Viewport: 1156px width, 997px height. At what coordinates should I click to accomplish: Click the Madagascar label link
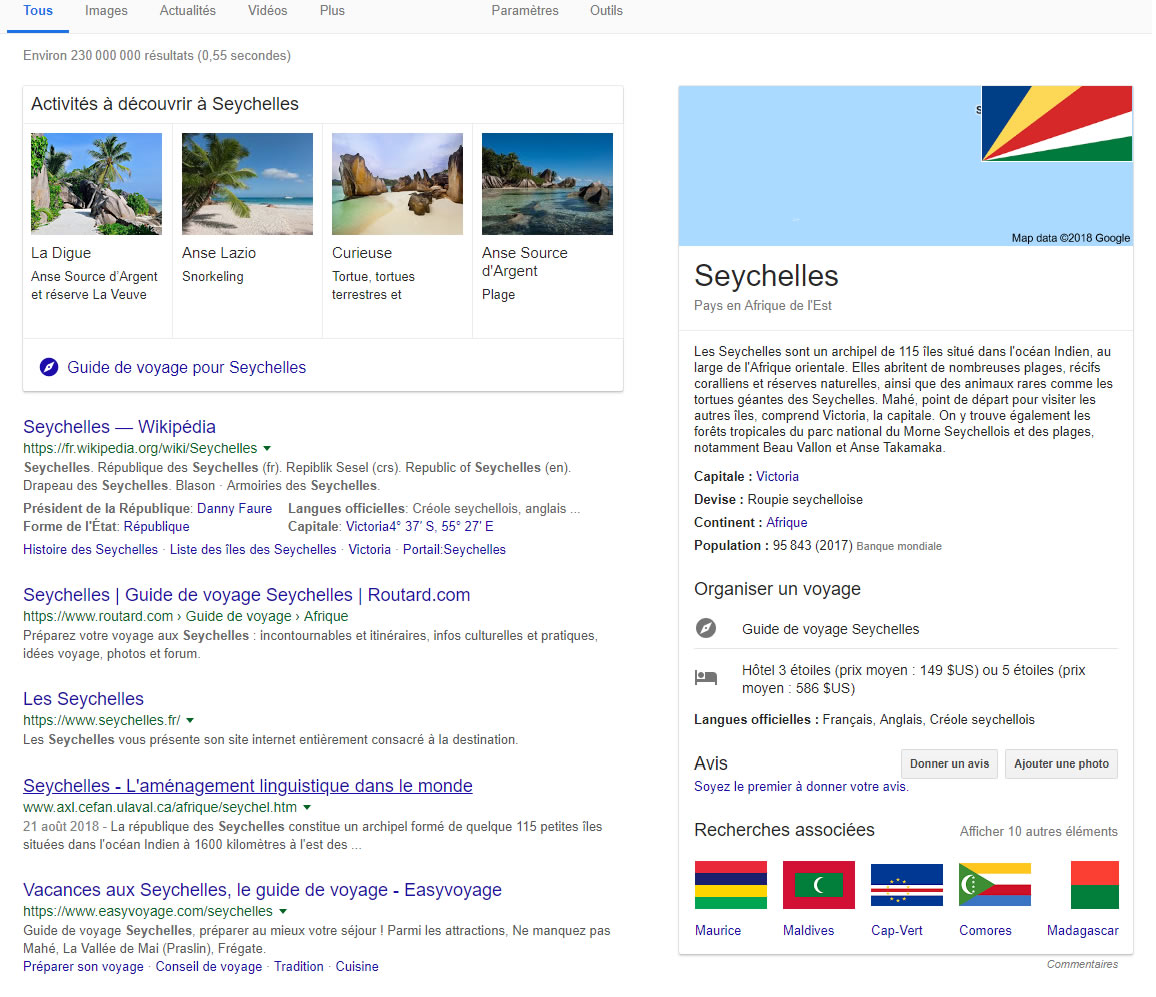point(1083,931)
